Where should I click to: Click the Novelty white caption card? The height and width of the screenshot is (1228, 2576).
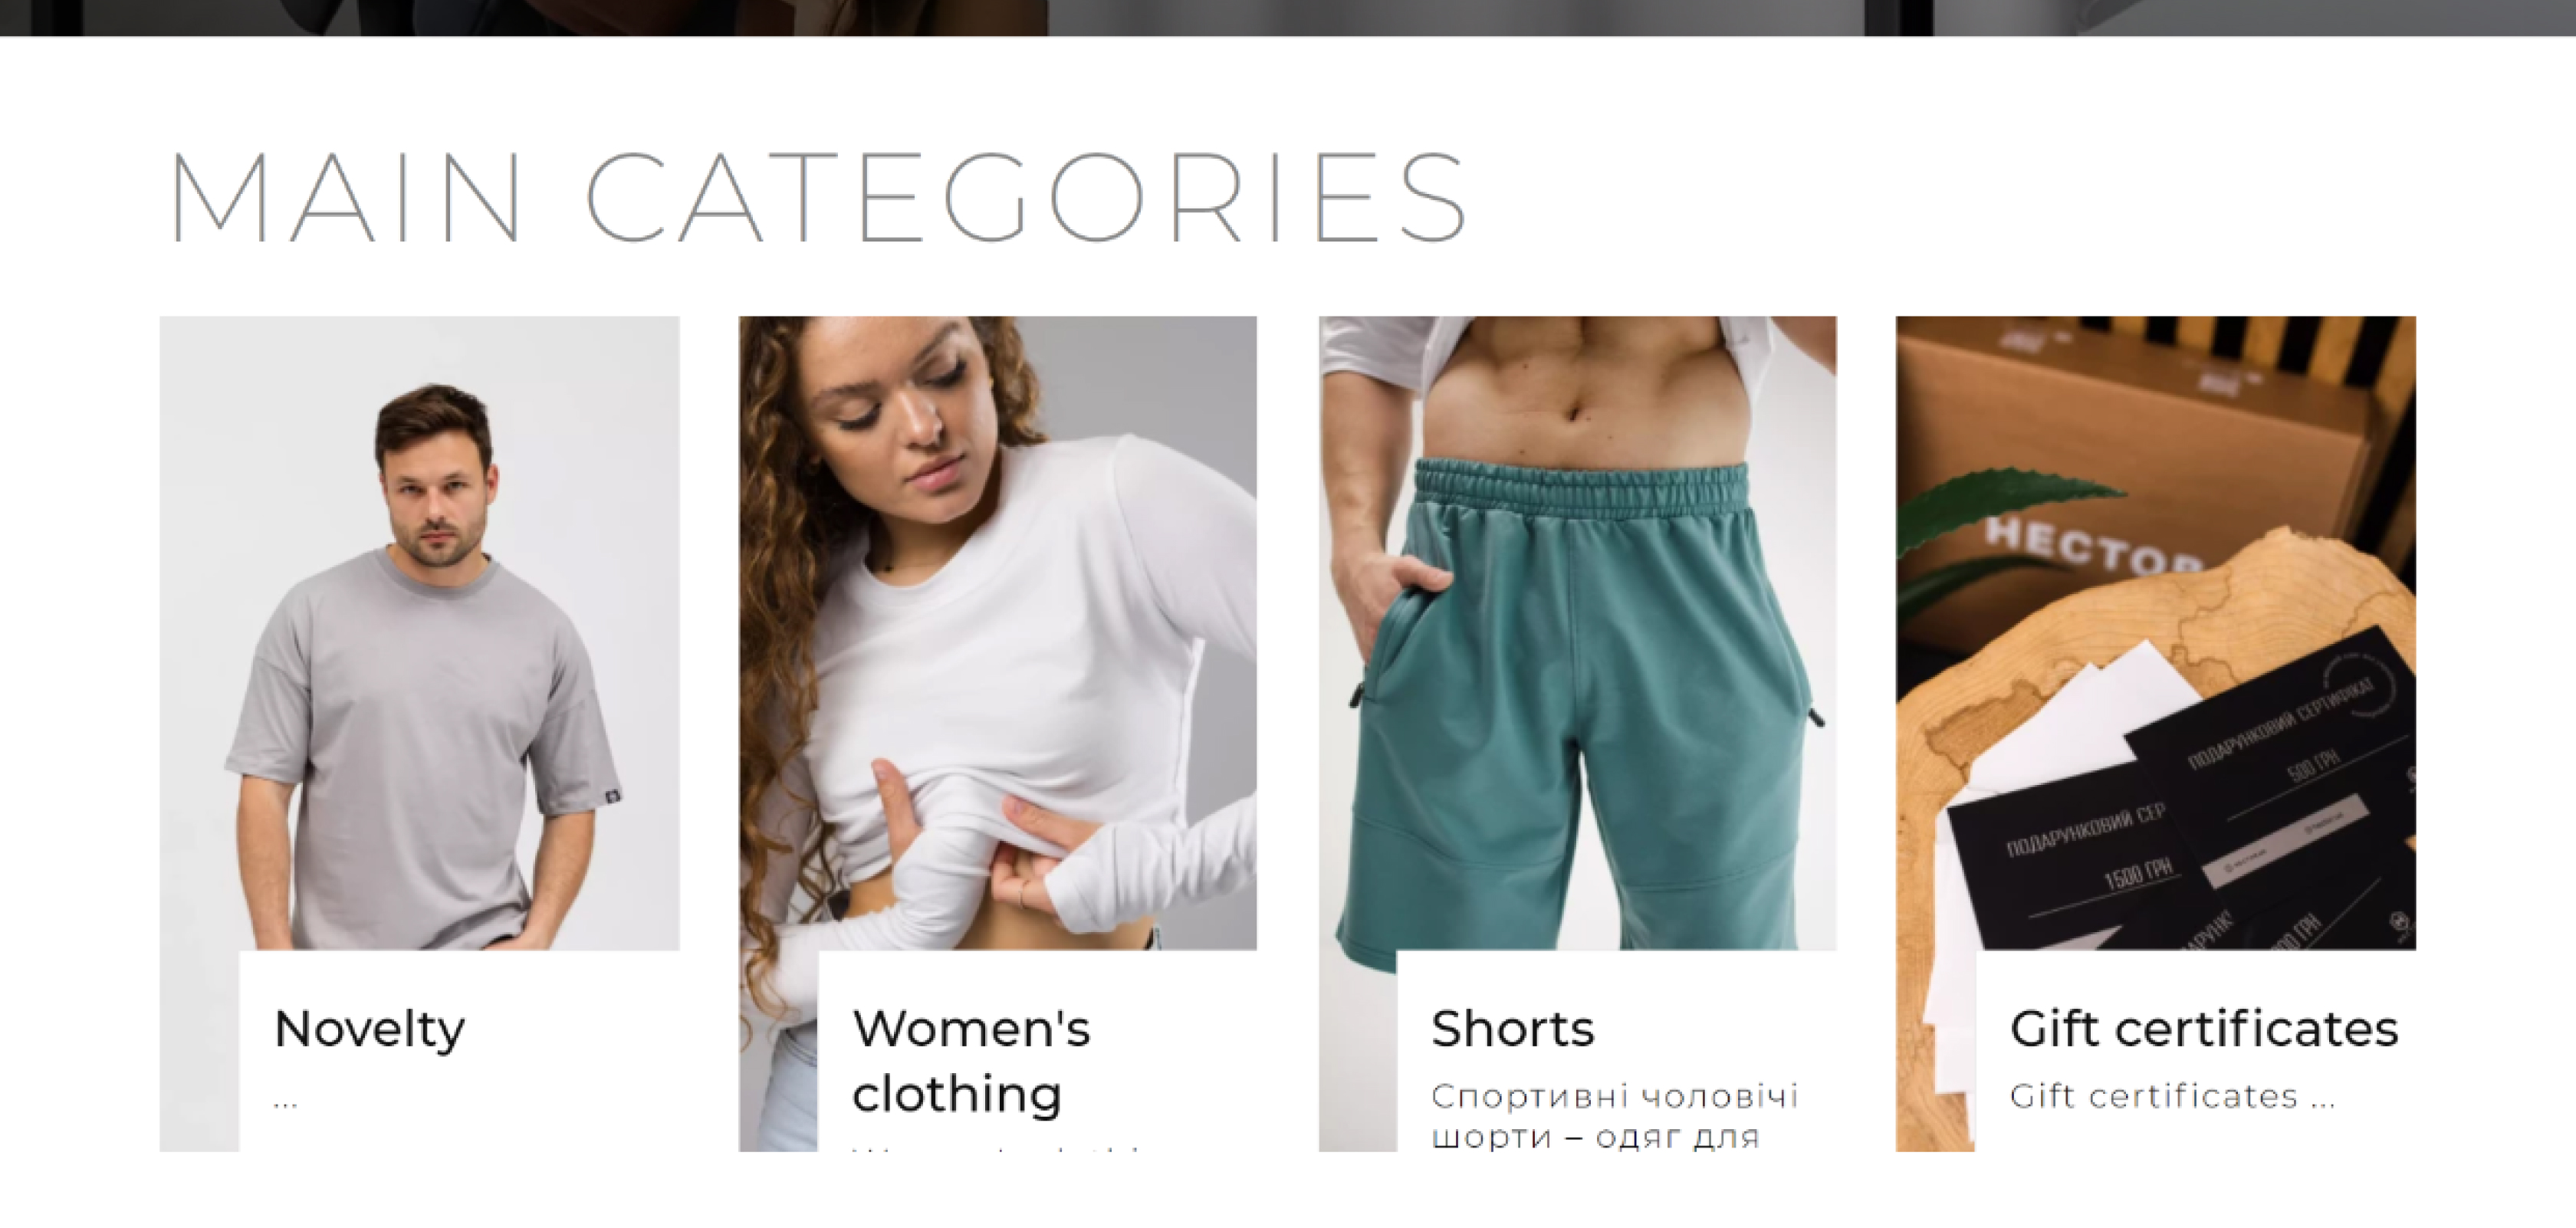tap(459, 1051)
